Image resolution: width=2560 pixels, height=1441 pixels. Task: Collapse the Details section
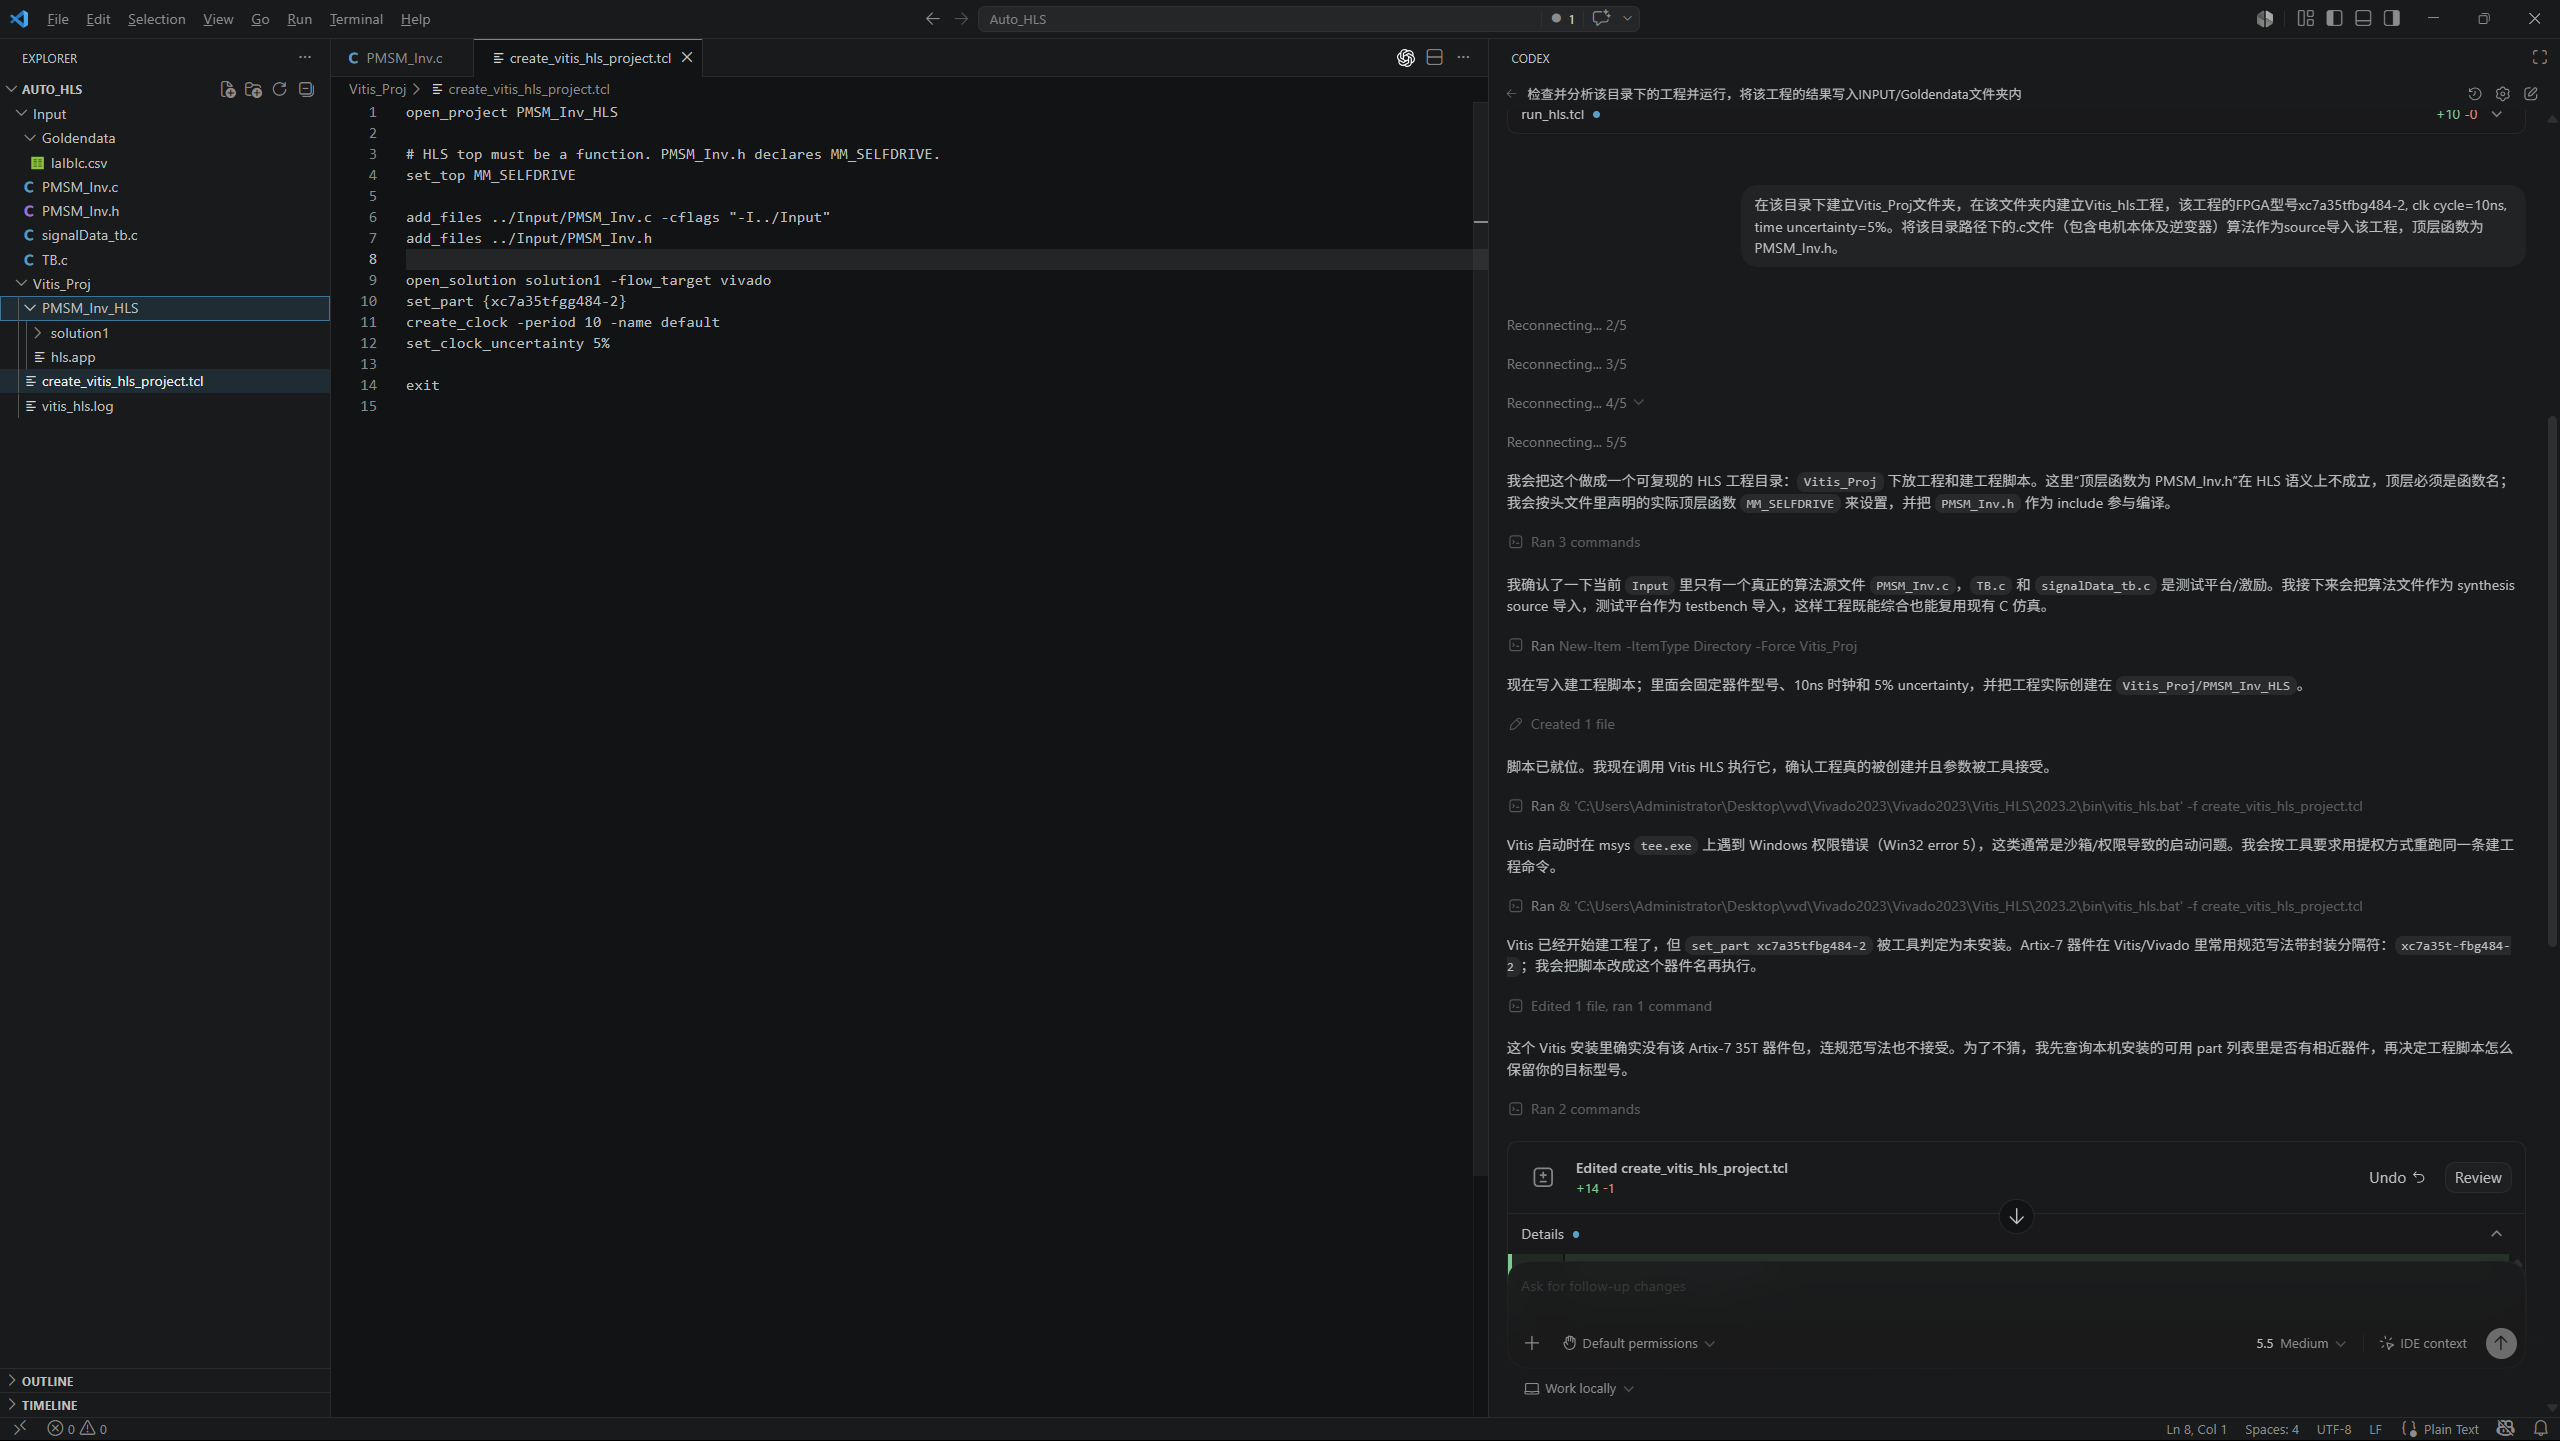click(x=2496, y=1234)
